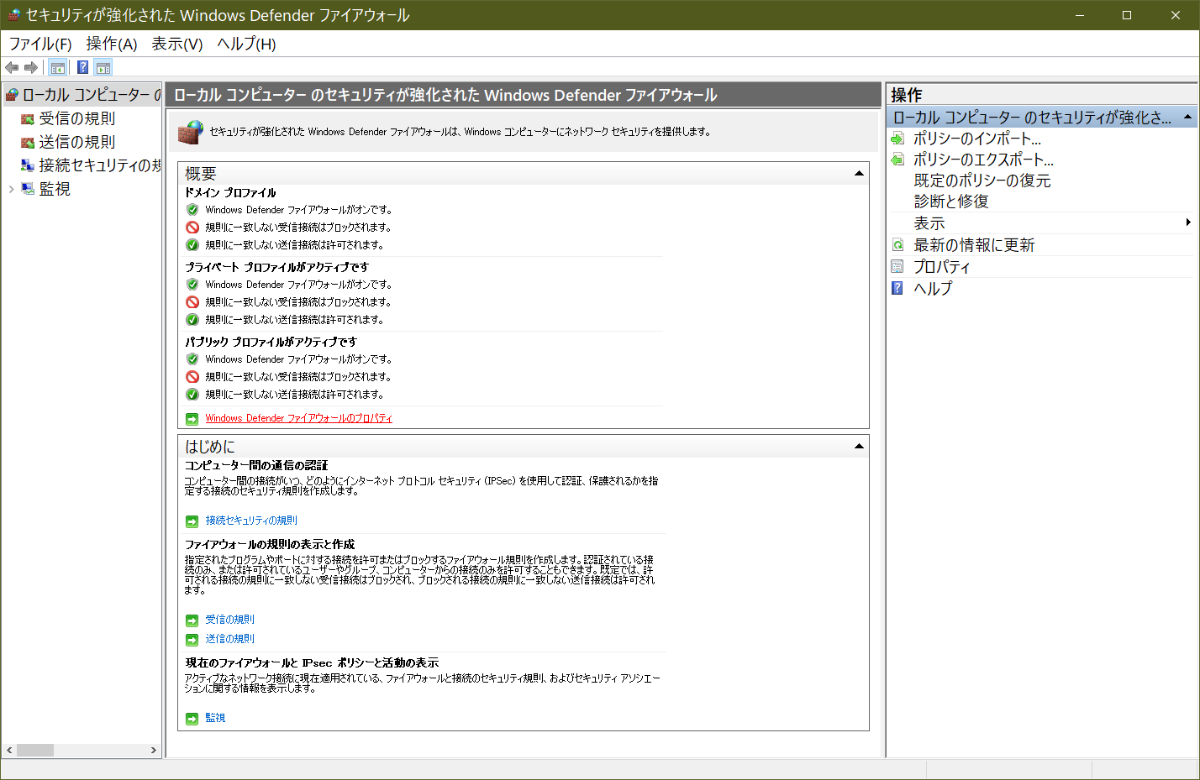Collapse the 概要 section
This screenshot has width=1200, height=780.
click(x=858, y=173)
